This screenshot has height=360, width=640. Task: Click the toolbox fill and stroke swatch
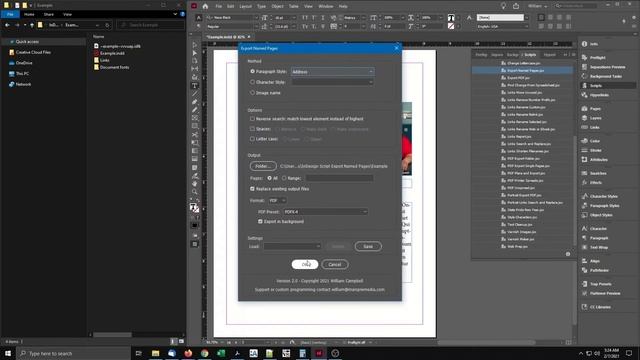click(x=194, y=208)
